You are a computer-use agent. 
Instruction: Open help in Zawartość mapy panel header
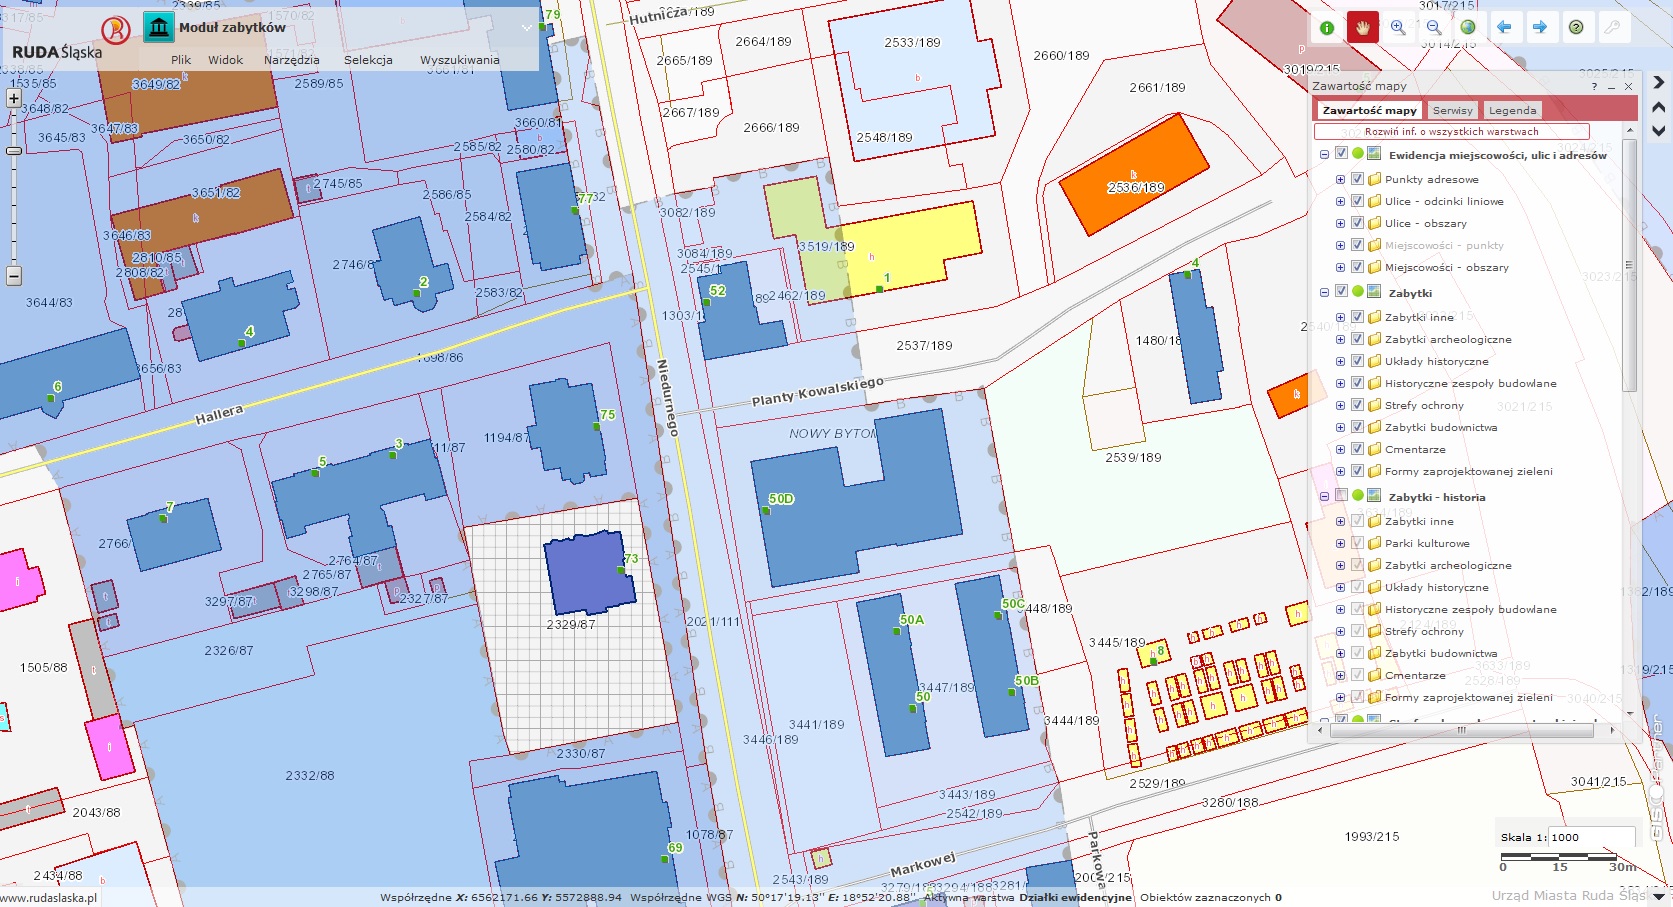click(1594, 87)
